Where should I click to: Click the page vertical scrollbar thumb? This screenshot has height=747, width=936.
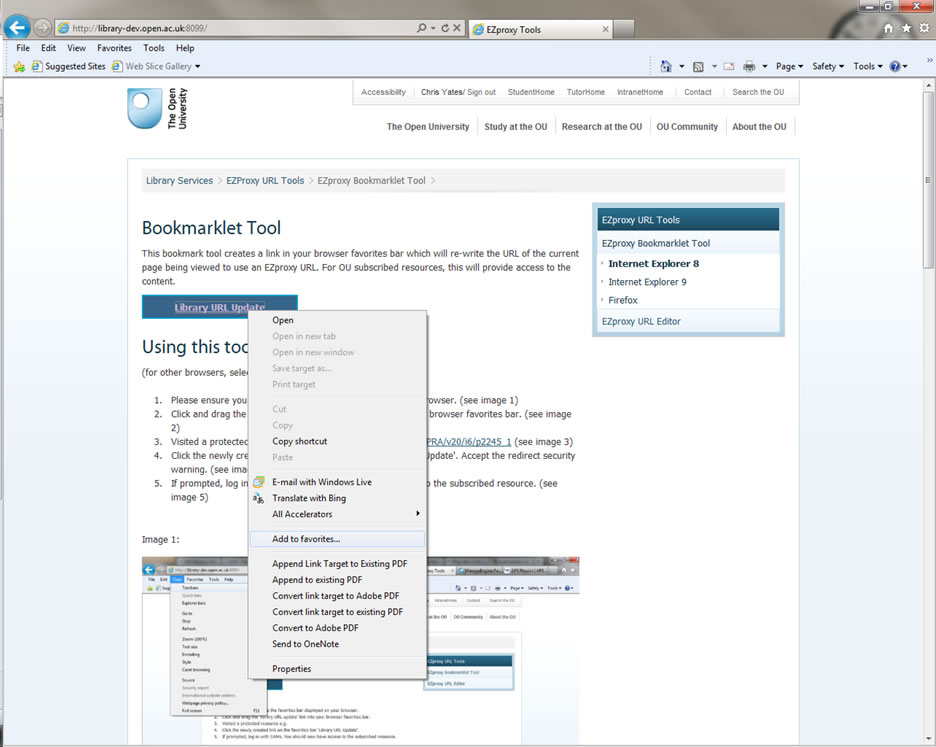coord(928,179)
